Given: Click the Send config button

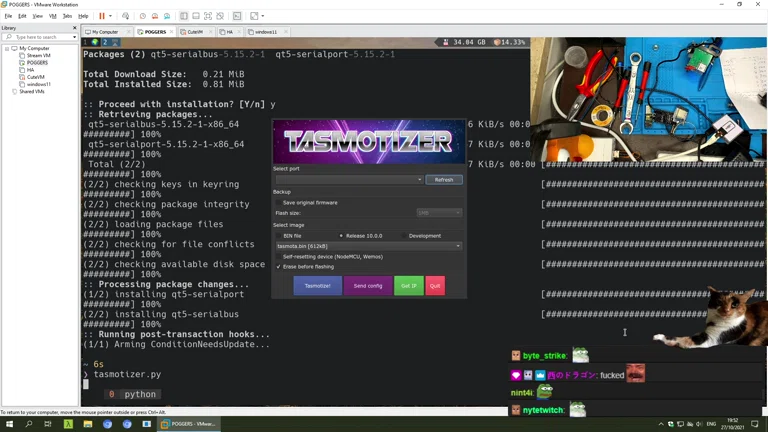Looking at the screenshot, I should click(x=368, y=286).
